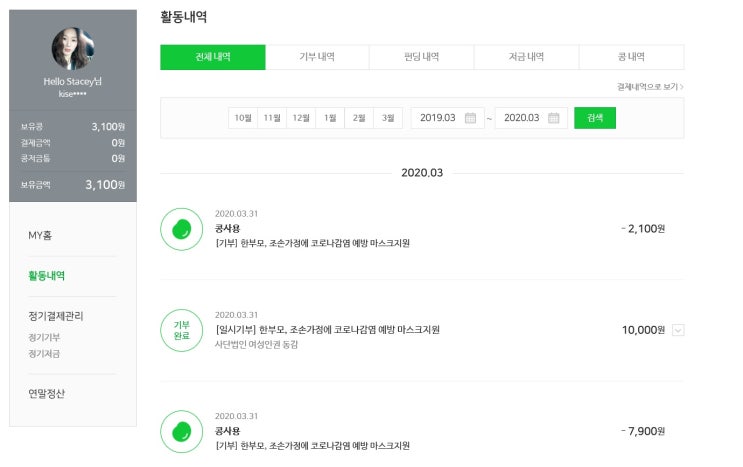Open 연말정산 in sidebar
The image size is (743, 467).
47,394
